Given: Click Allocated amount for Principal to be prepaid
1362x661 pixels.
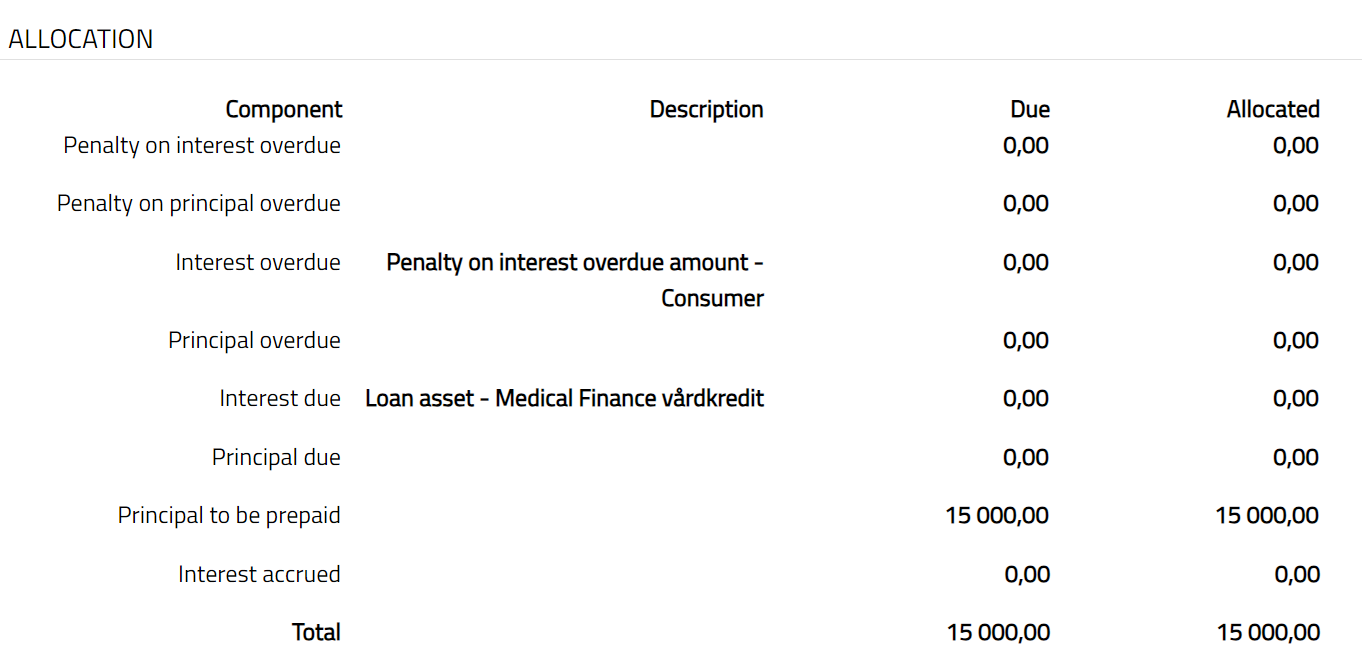Looking at the screenshot, I should pos(1267,515).
